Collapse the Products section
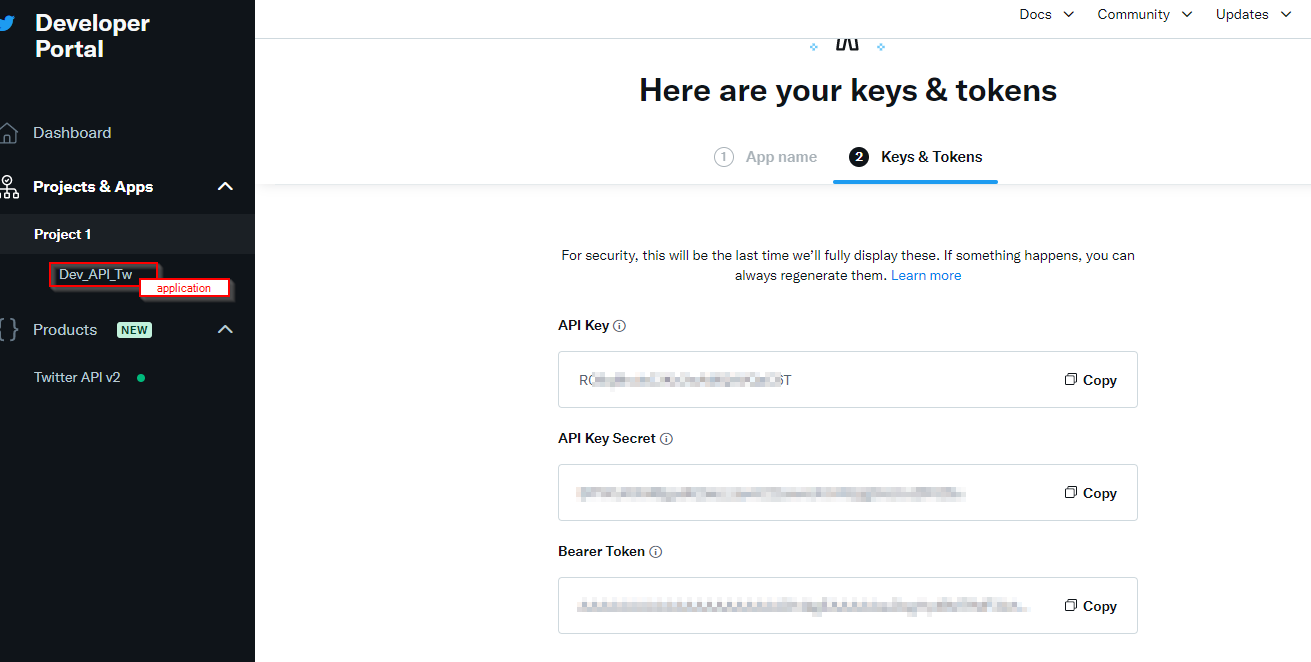The height and width of the screenshot is (662, 1311). coord(225,329)
